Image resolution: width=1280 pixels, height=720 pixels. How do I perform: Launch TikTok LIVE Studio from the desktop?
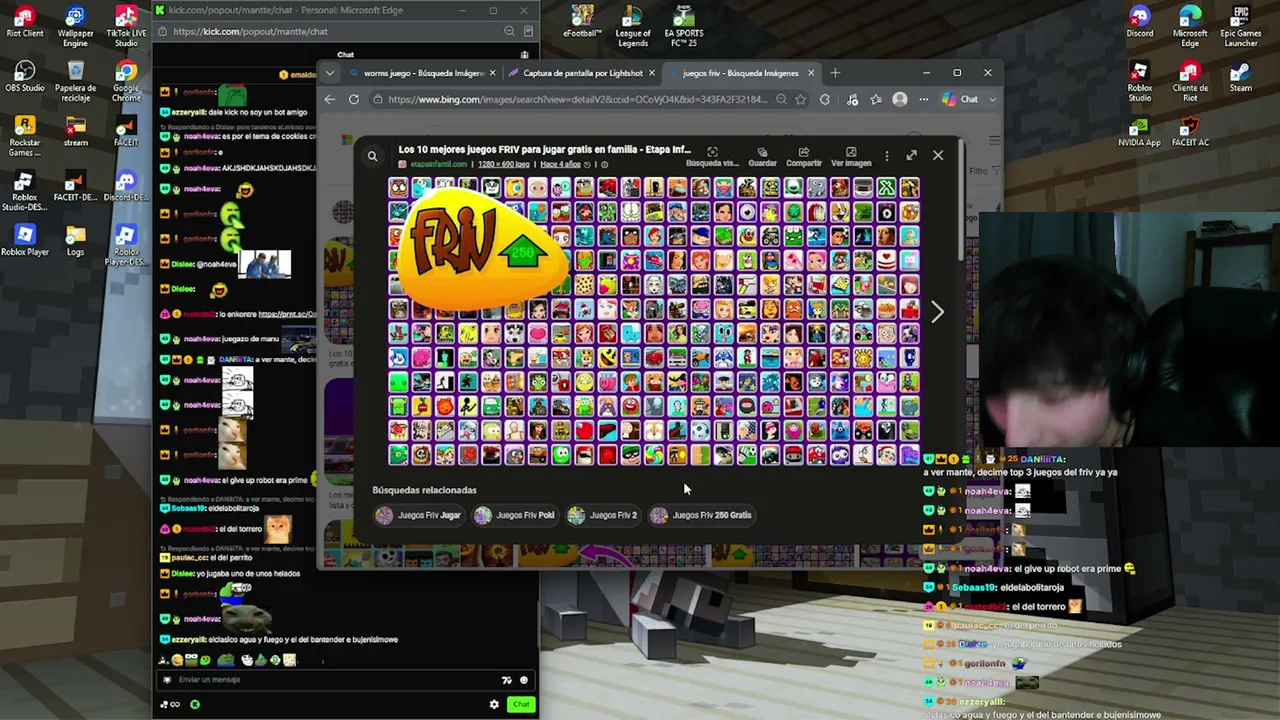click(x=126, y=27)
